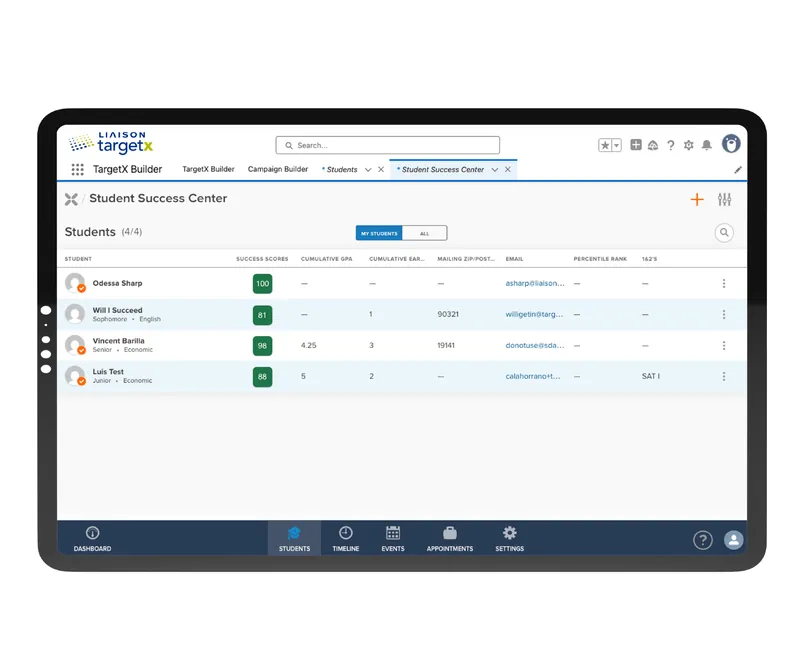Click the setup gear icon in header
The width and height of the screenshot is (800, 666).
pos(688,145)
